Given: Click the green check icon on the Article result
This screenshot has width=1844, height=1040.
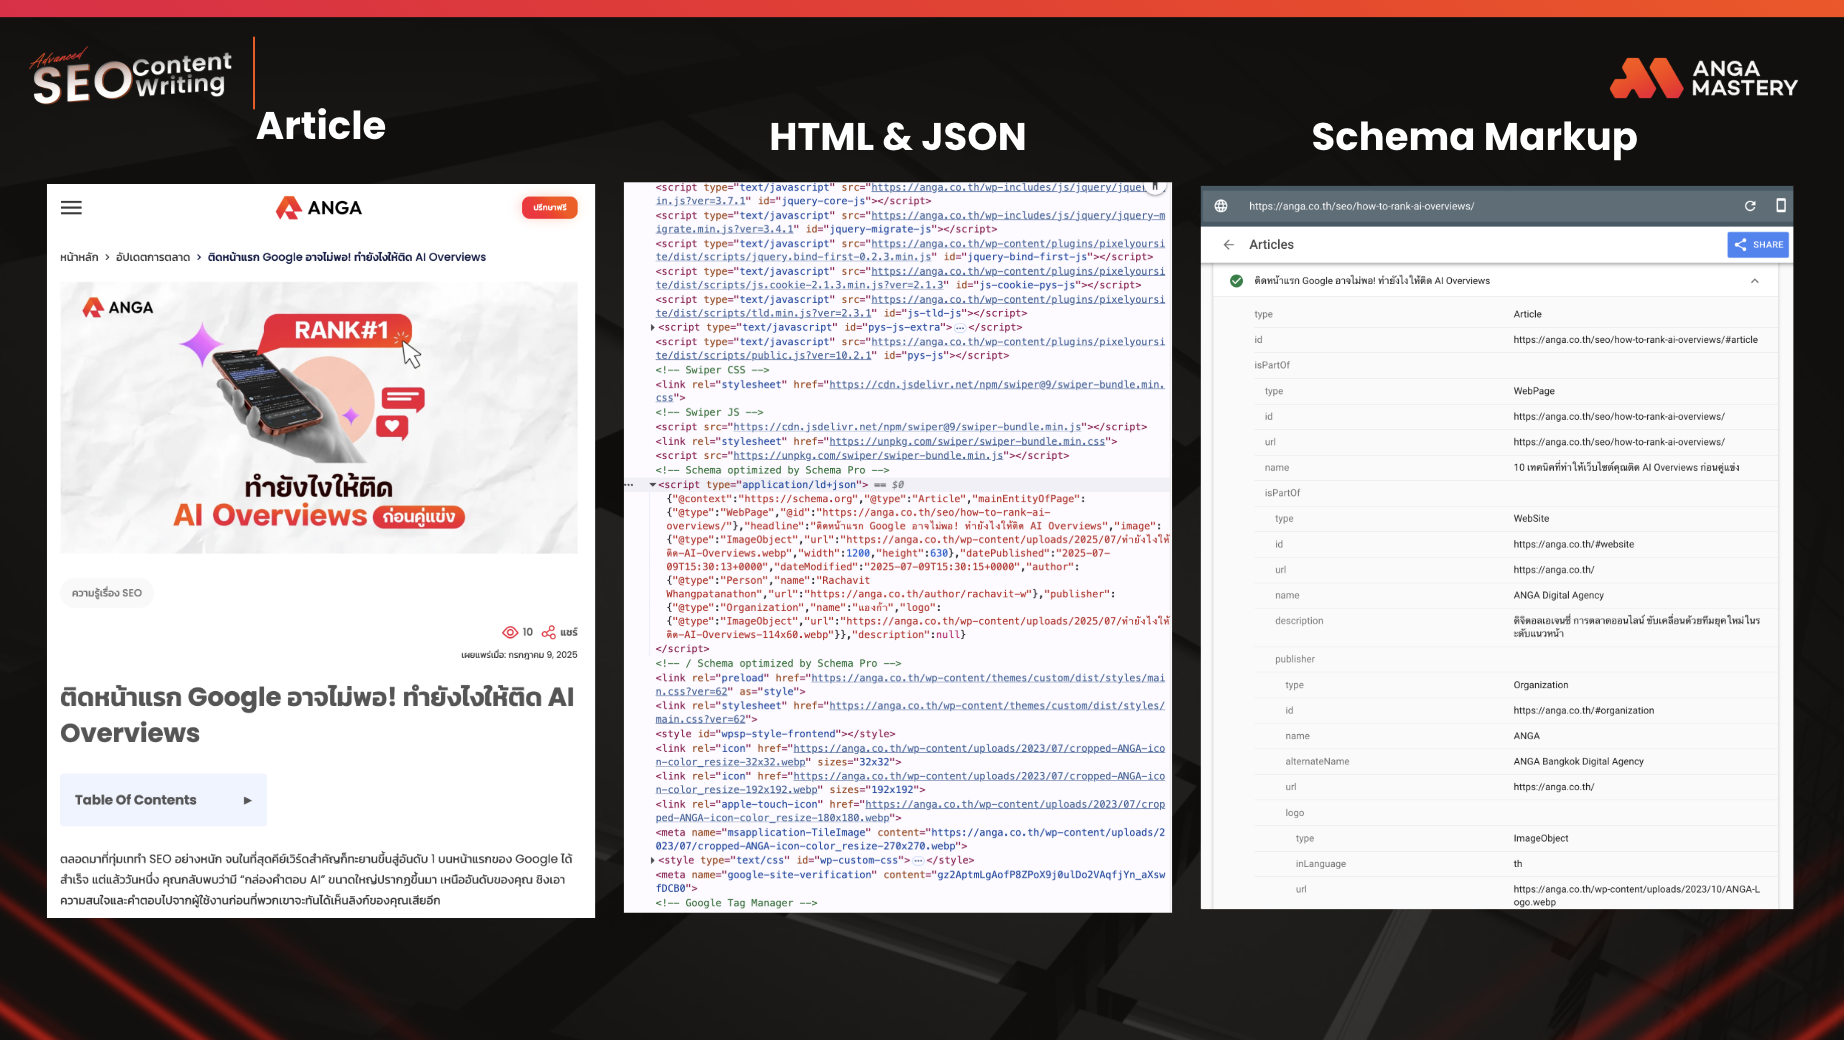Looking at the screenshot, I should [1236, 281].
